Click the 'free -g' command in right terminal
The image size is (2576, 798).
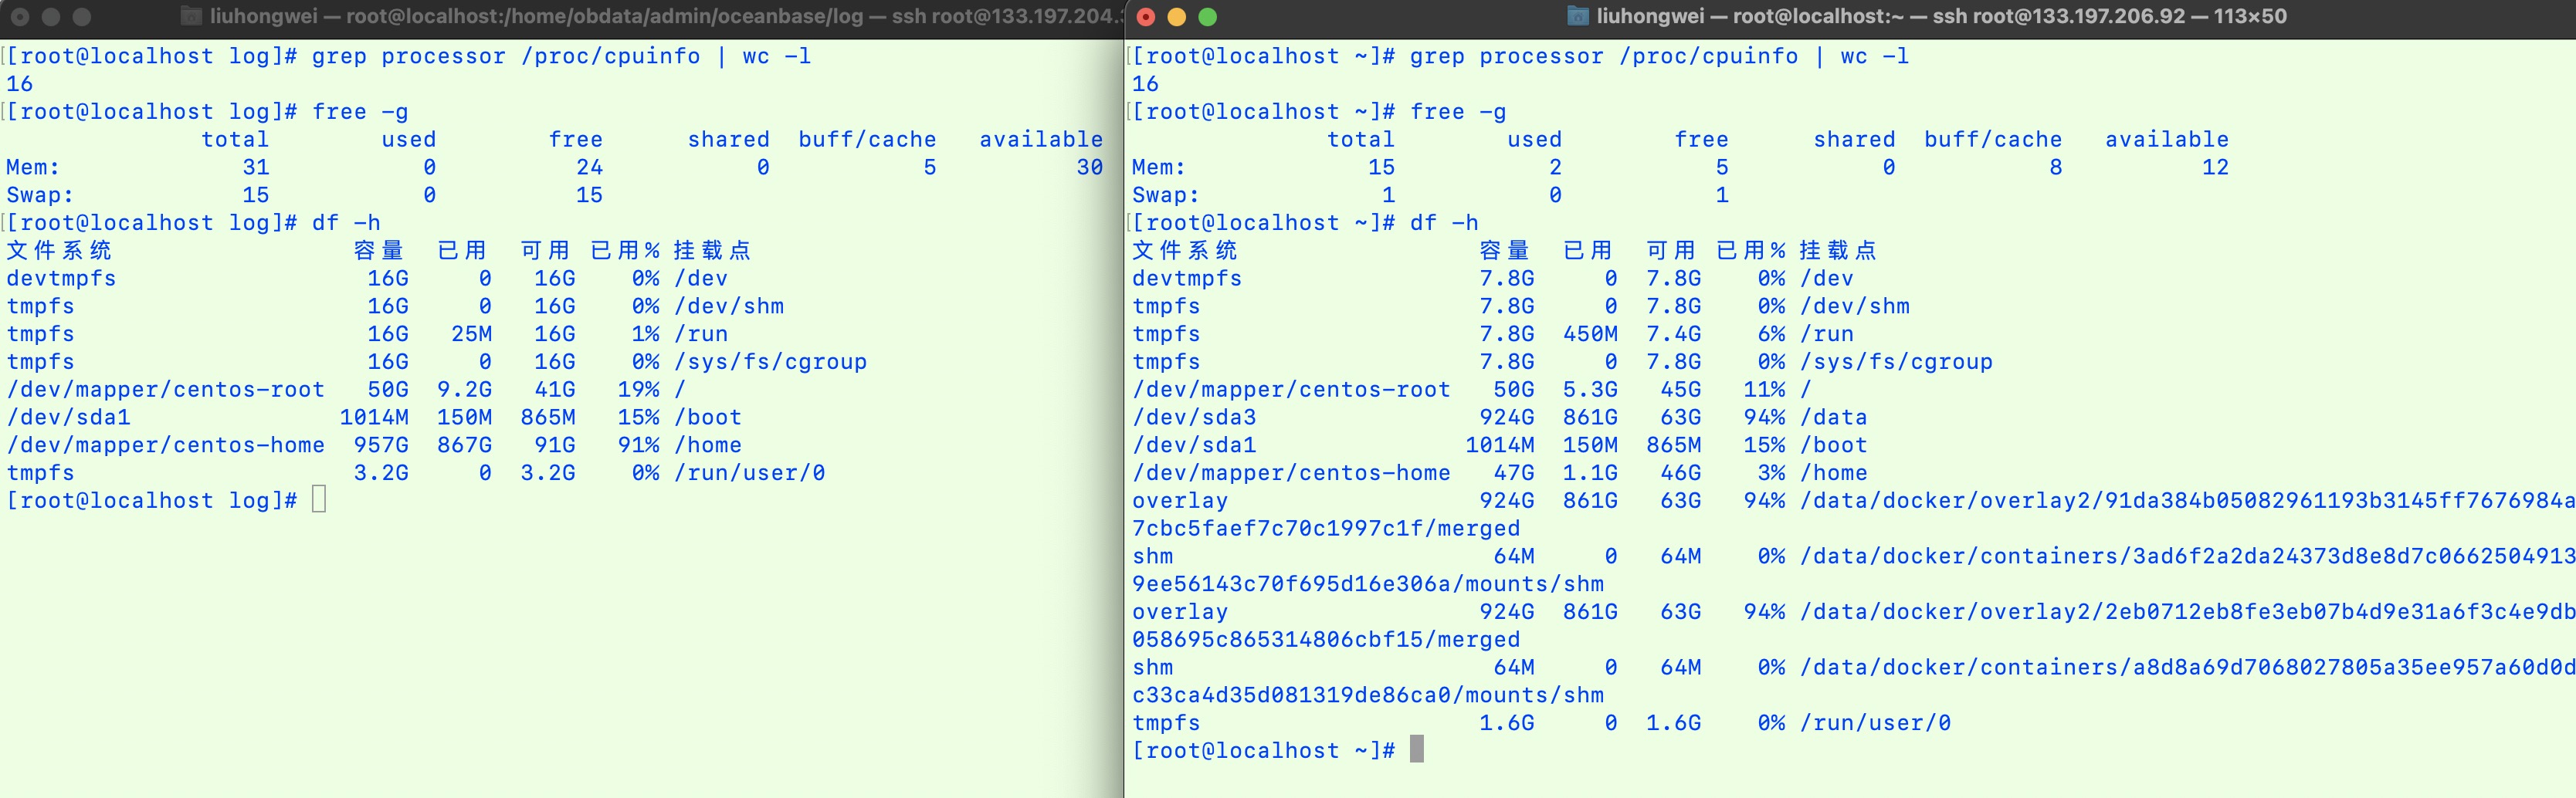[x=1458, y=112]
